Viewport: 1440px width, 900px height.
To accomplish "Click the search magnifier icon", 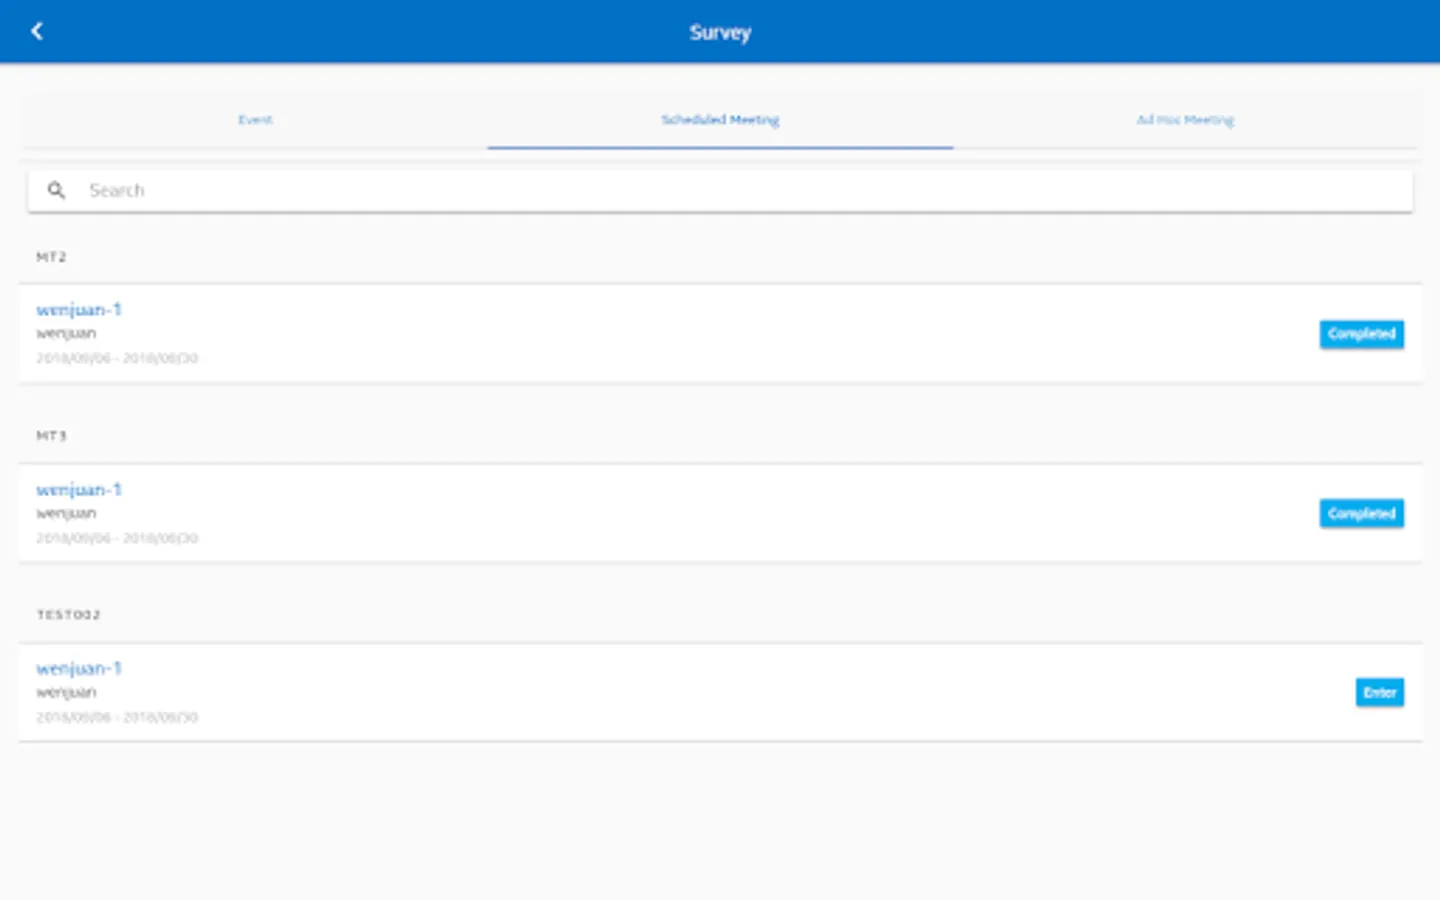I will (x=56, y=190).
